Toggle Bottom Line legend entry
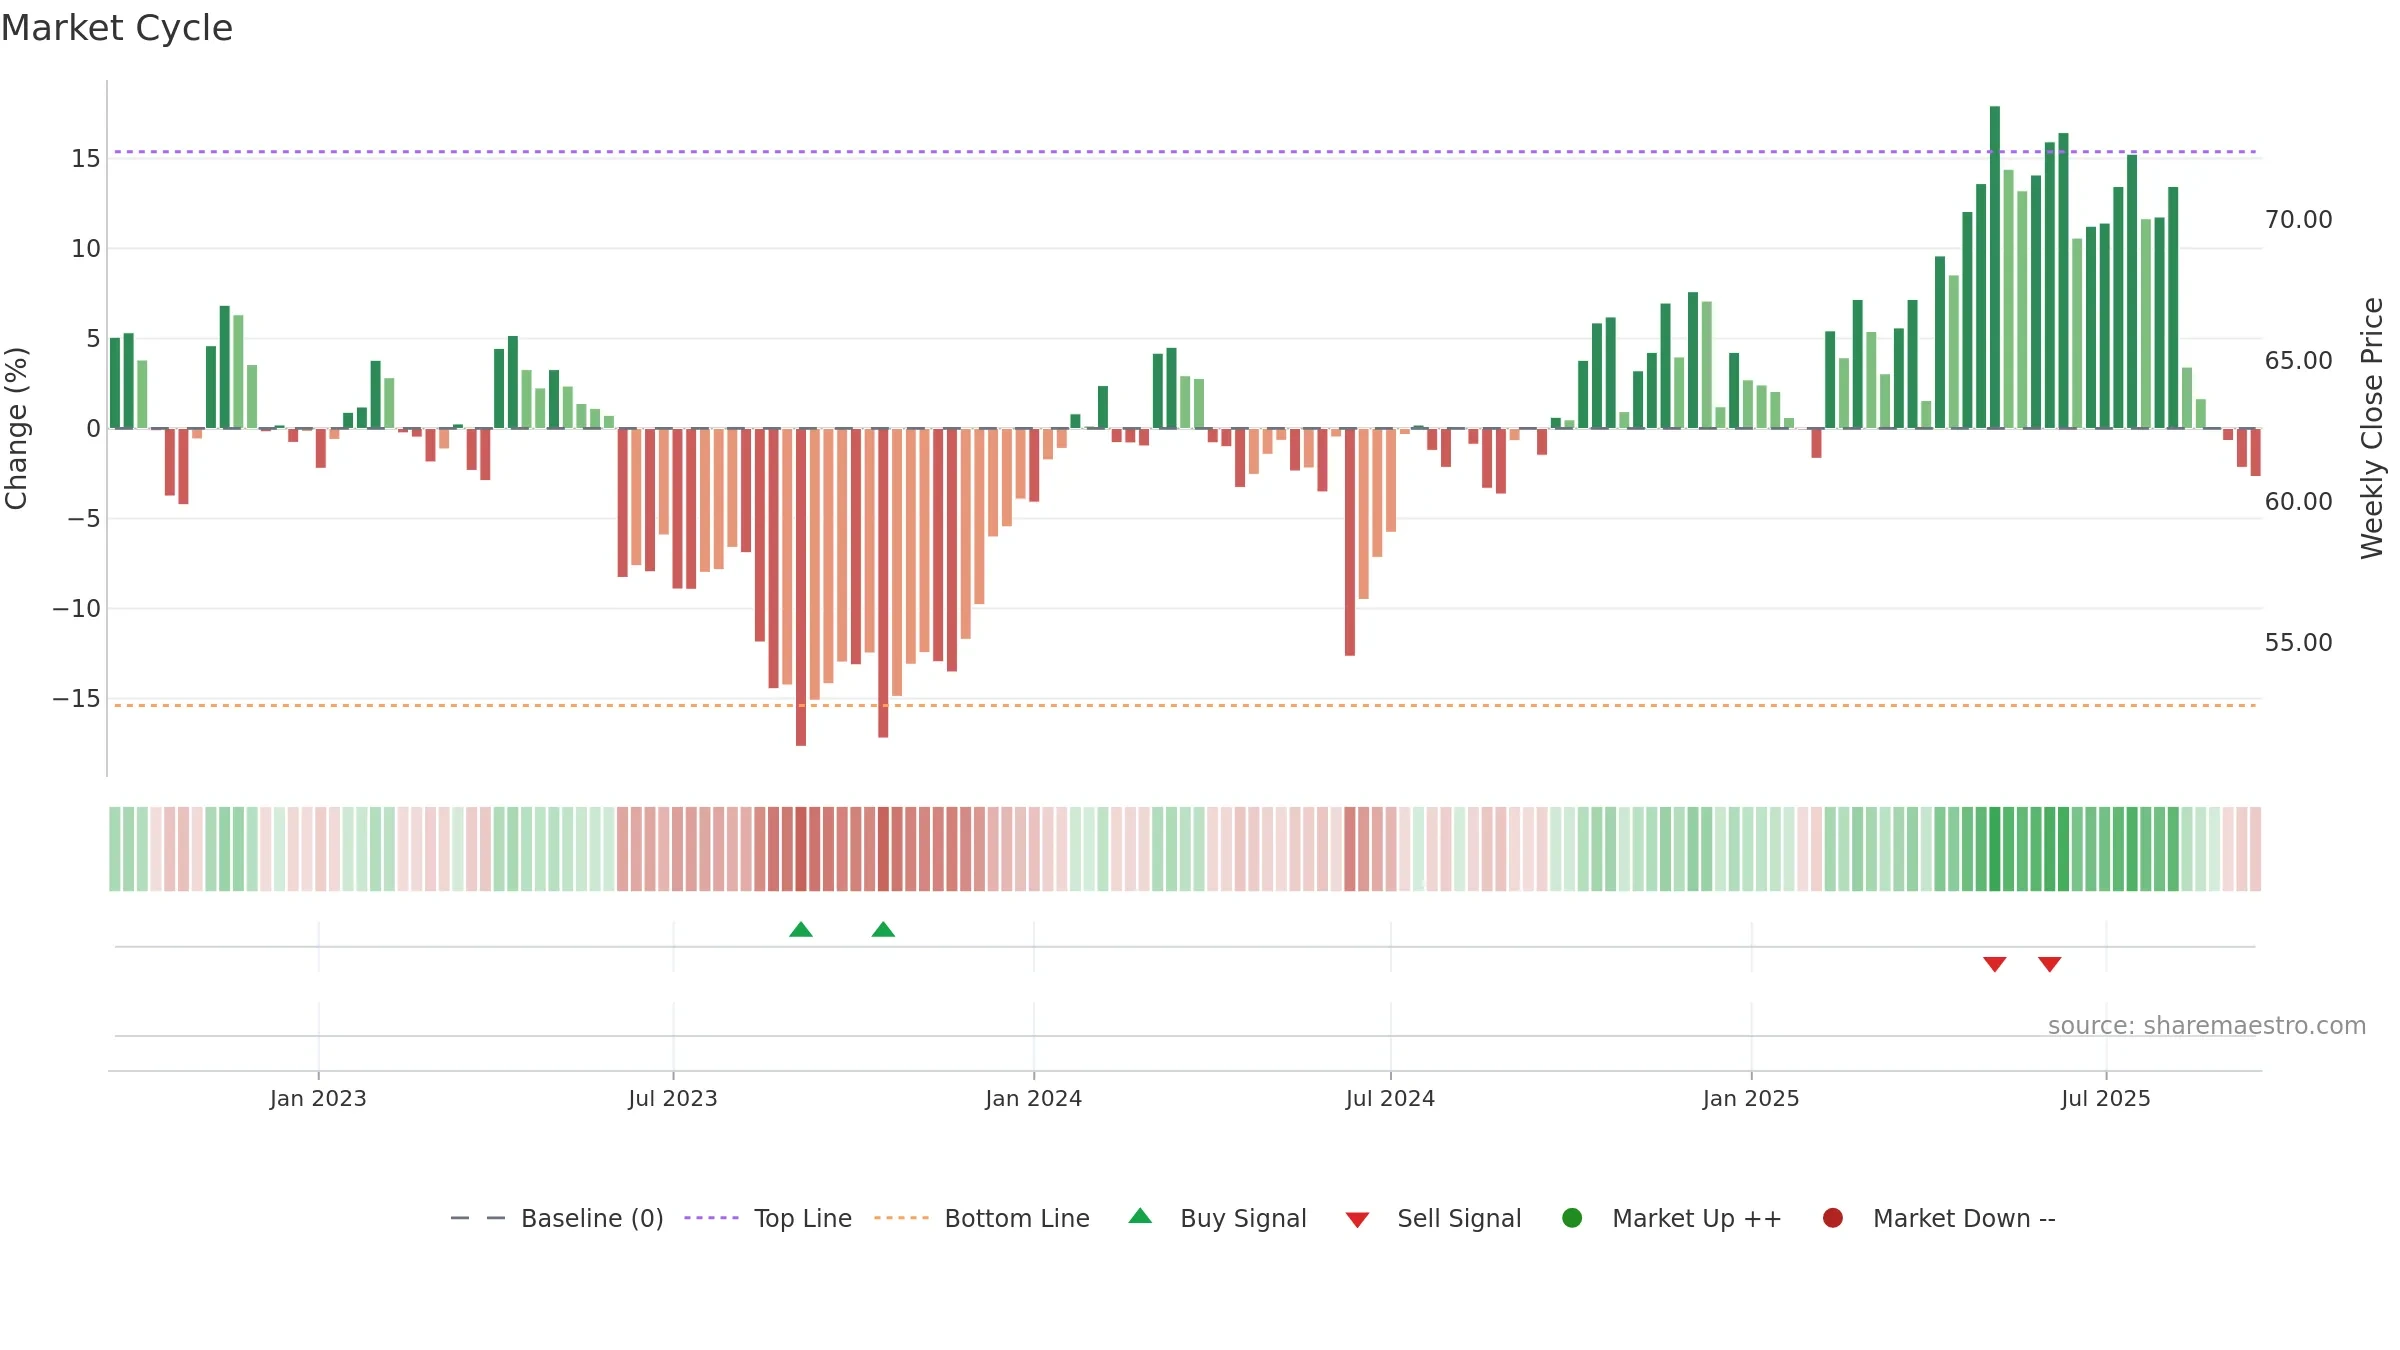Screen dimensions: 2400x1350 981,1218
